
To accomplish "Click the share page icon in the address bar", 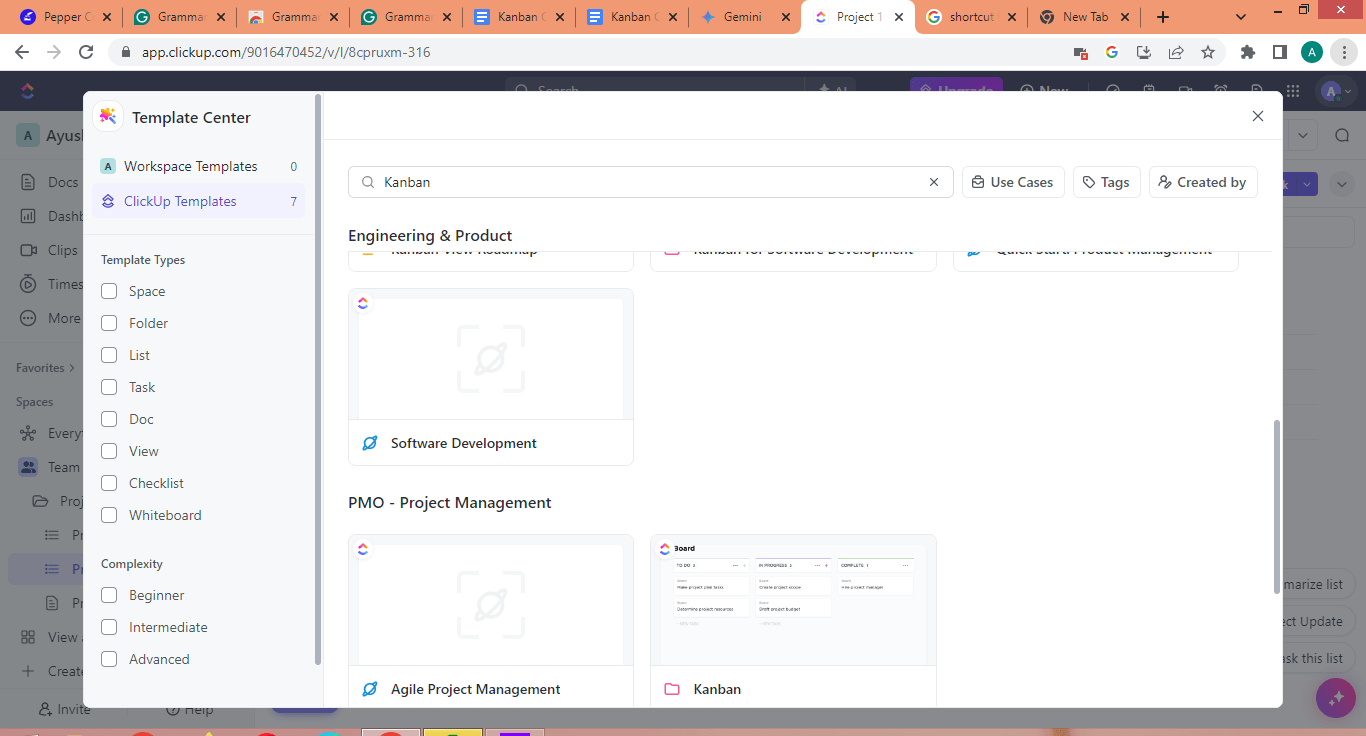I will pos(1176,52).
